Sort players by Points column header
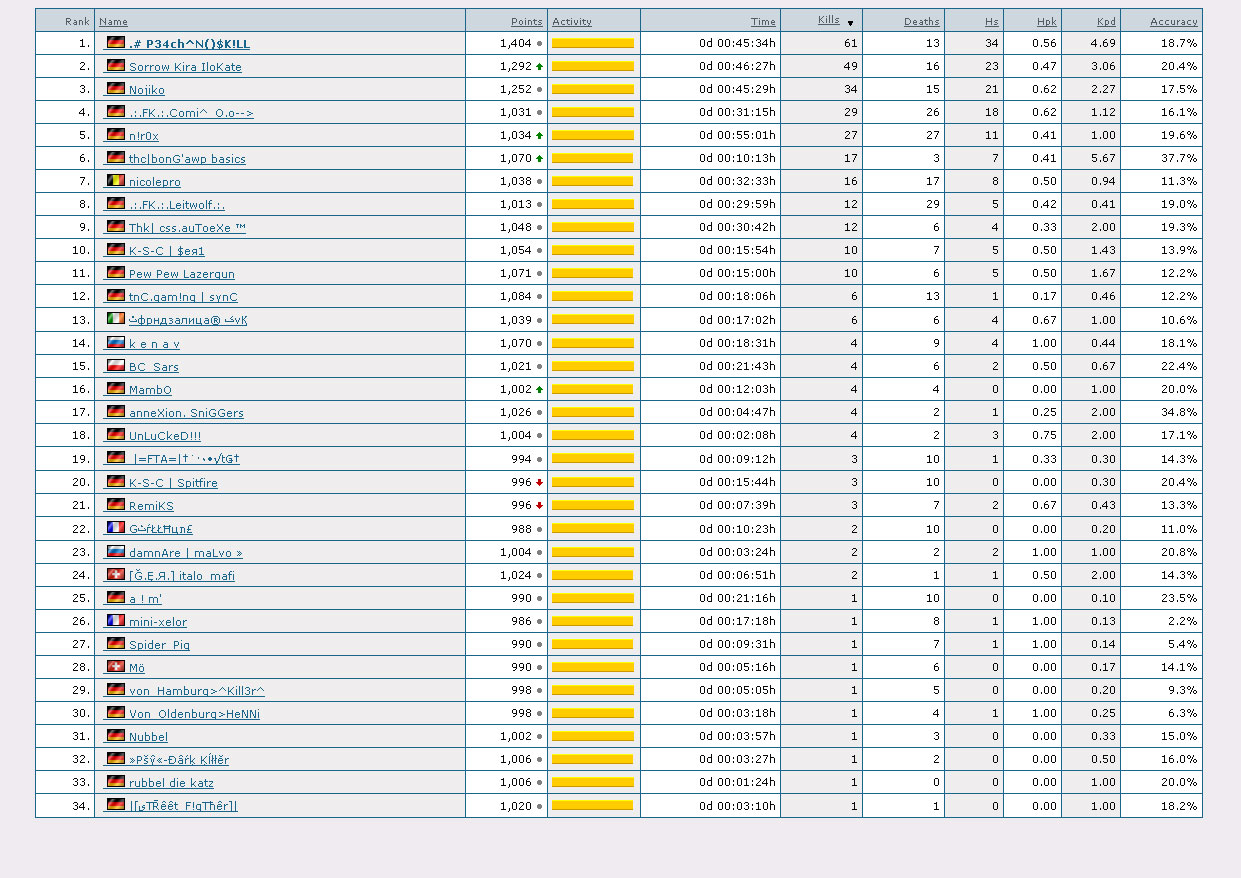1241x878 pixels. coord(526,21)
